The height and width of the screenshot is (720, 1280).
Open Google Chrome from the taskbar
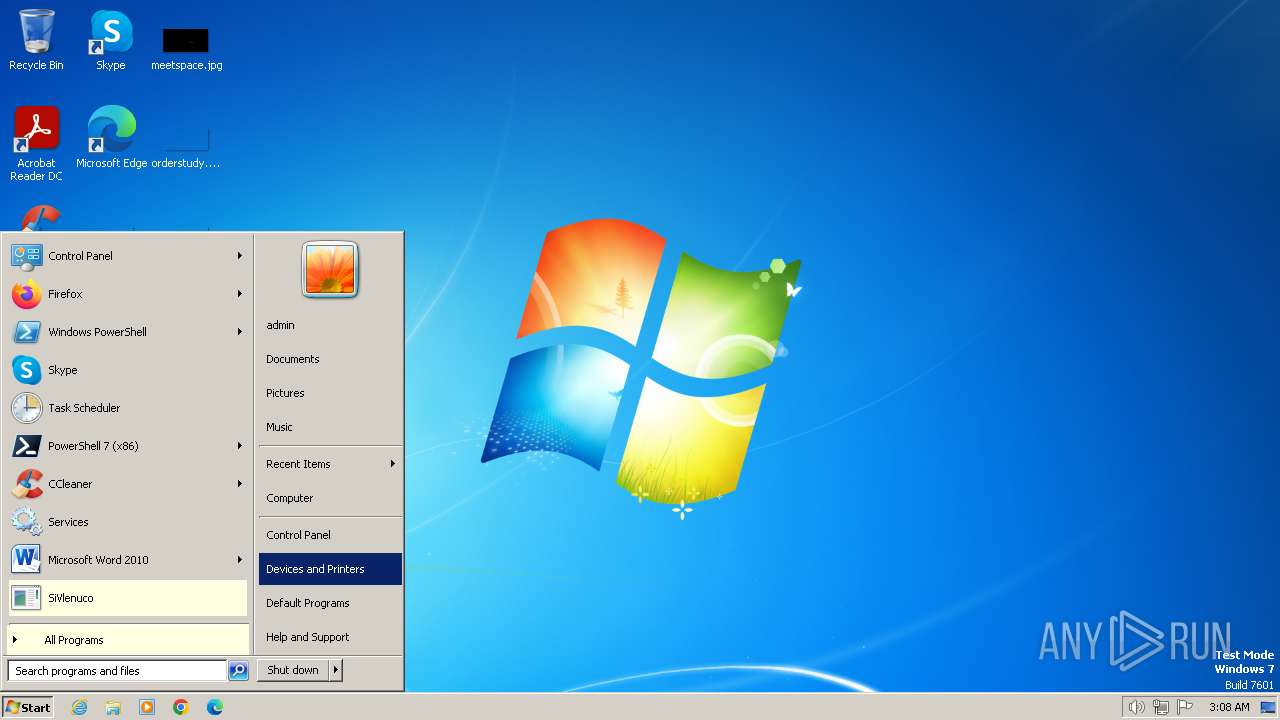click(x=181, y=707)
